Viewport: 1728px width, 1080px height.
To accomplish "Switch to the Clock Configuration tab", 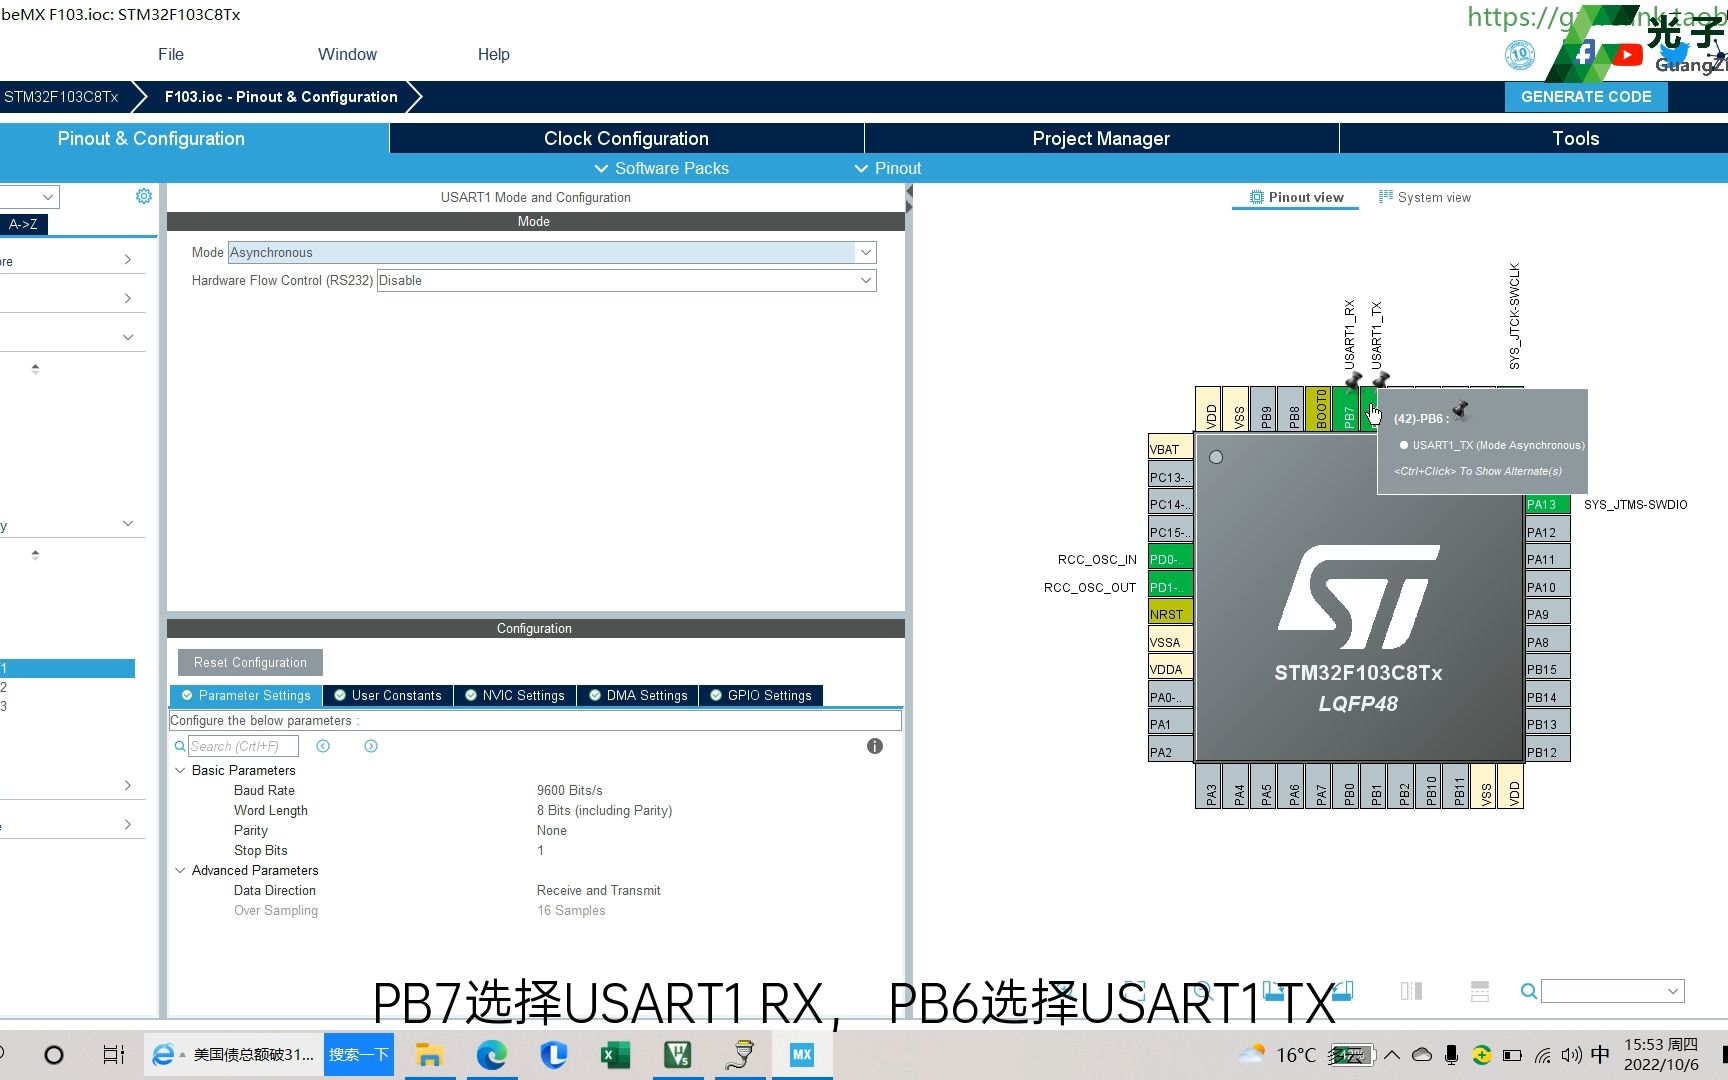I will [626, 138].
